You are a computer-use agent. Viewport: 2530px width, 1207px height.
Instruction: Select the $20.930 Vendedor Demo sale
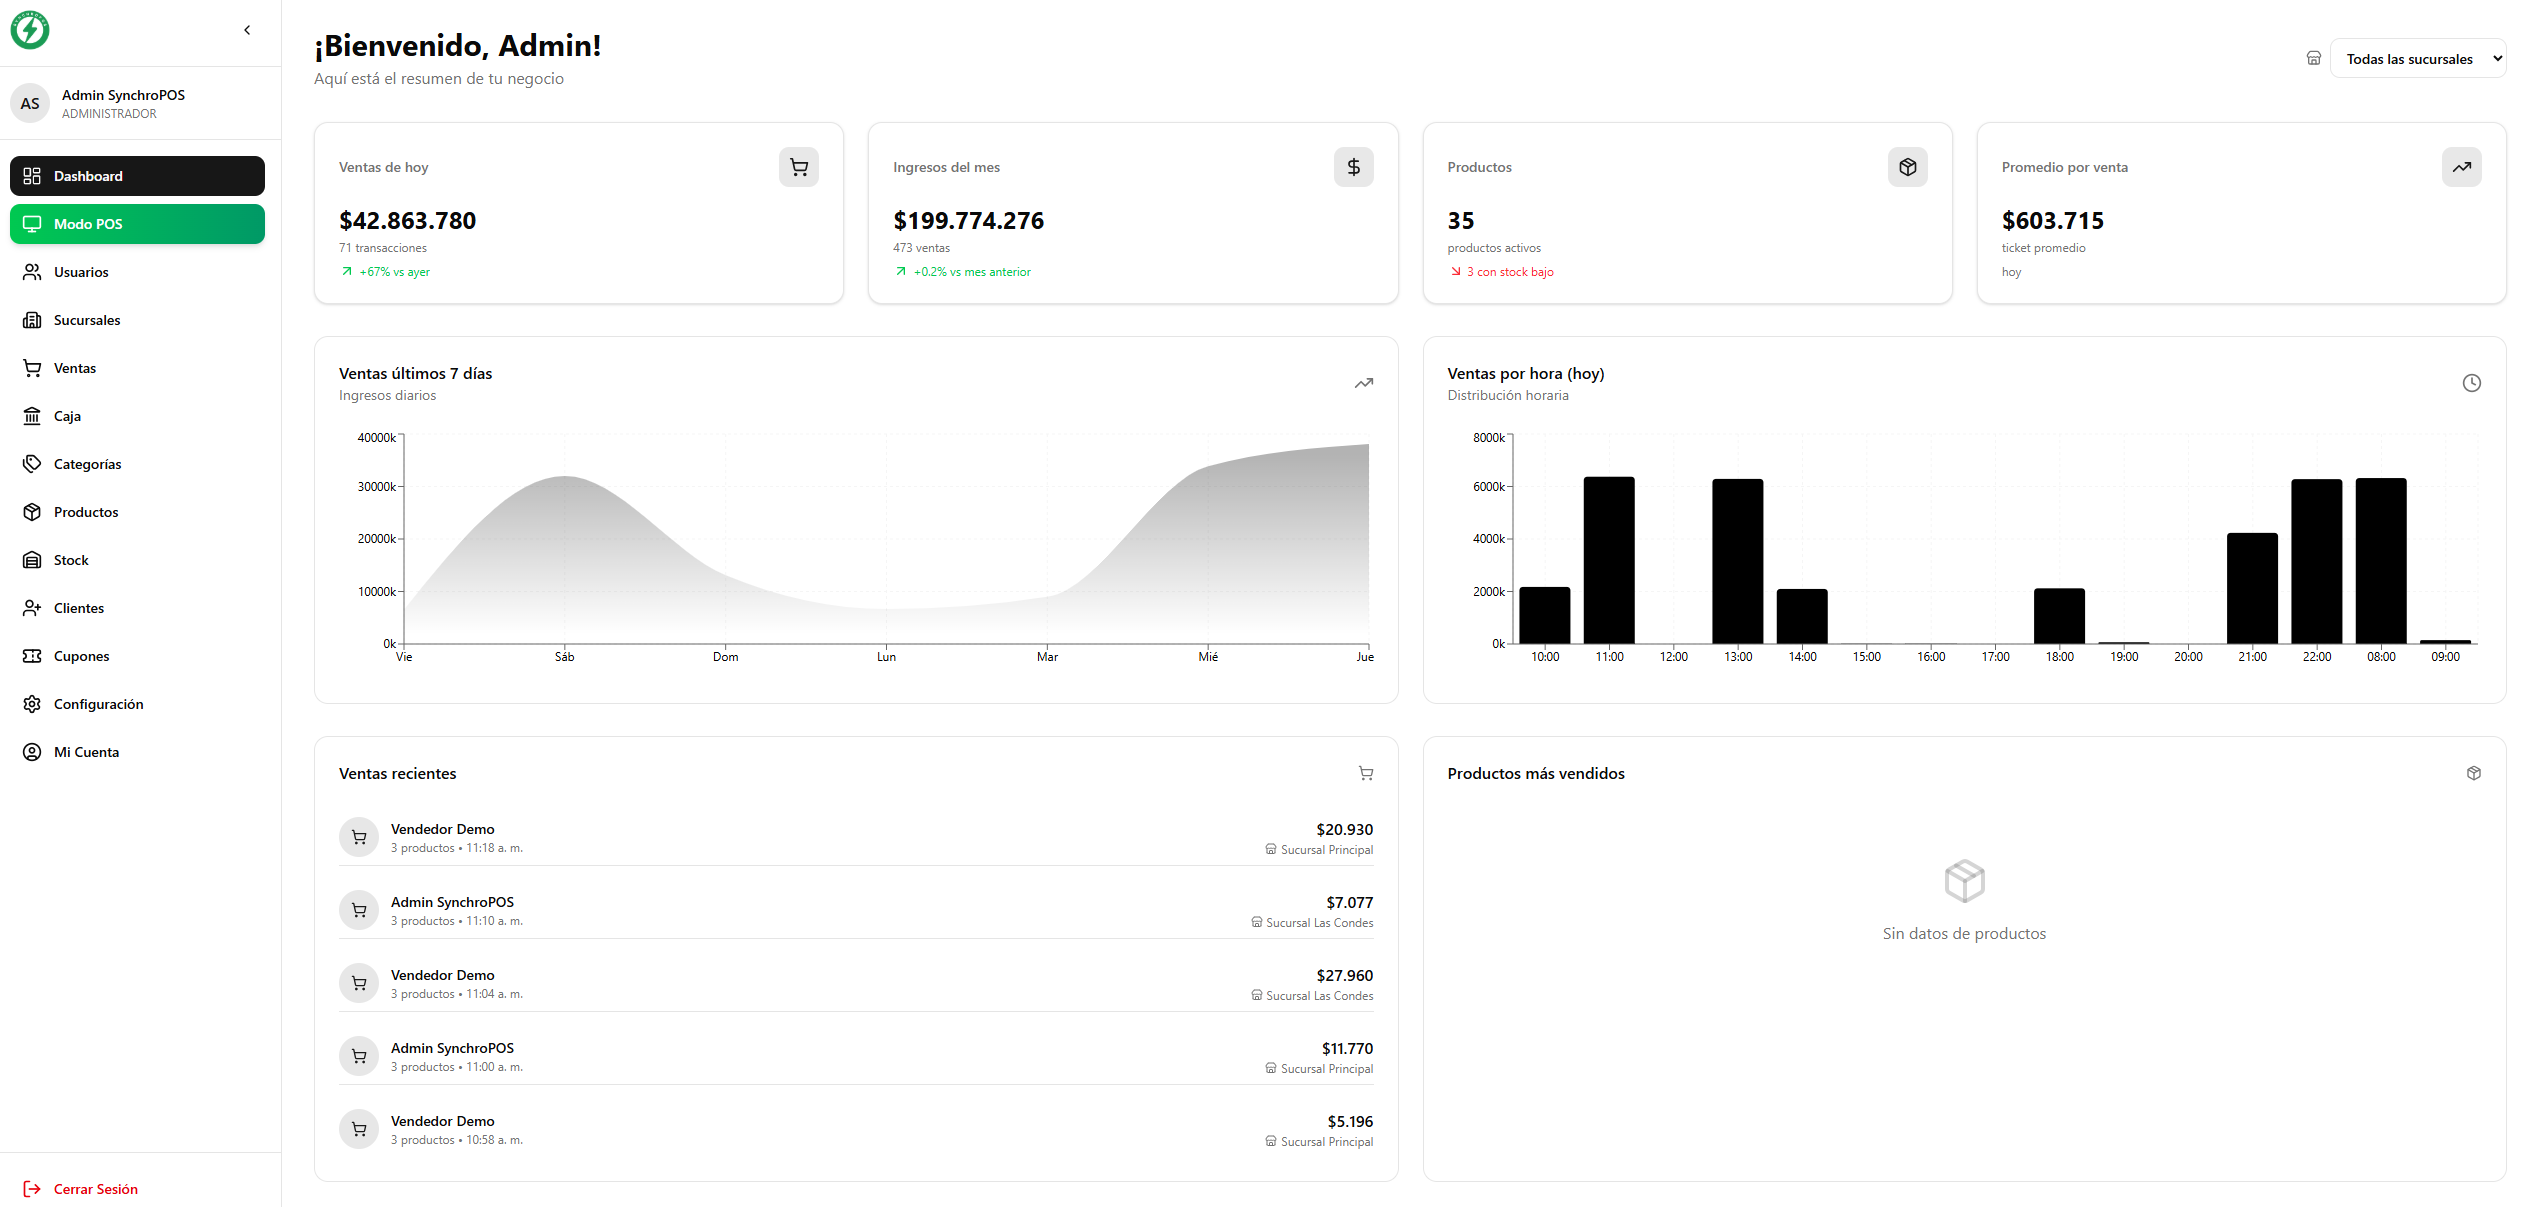point(856,838)
